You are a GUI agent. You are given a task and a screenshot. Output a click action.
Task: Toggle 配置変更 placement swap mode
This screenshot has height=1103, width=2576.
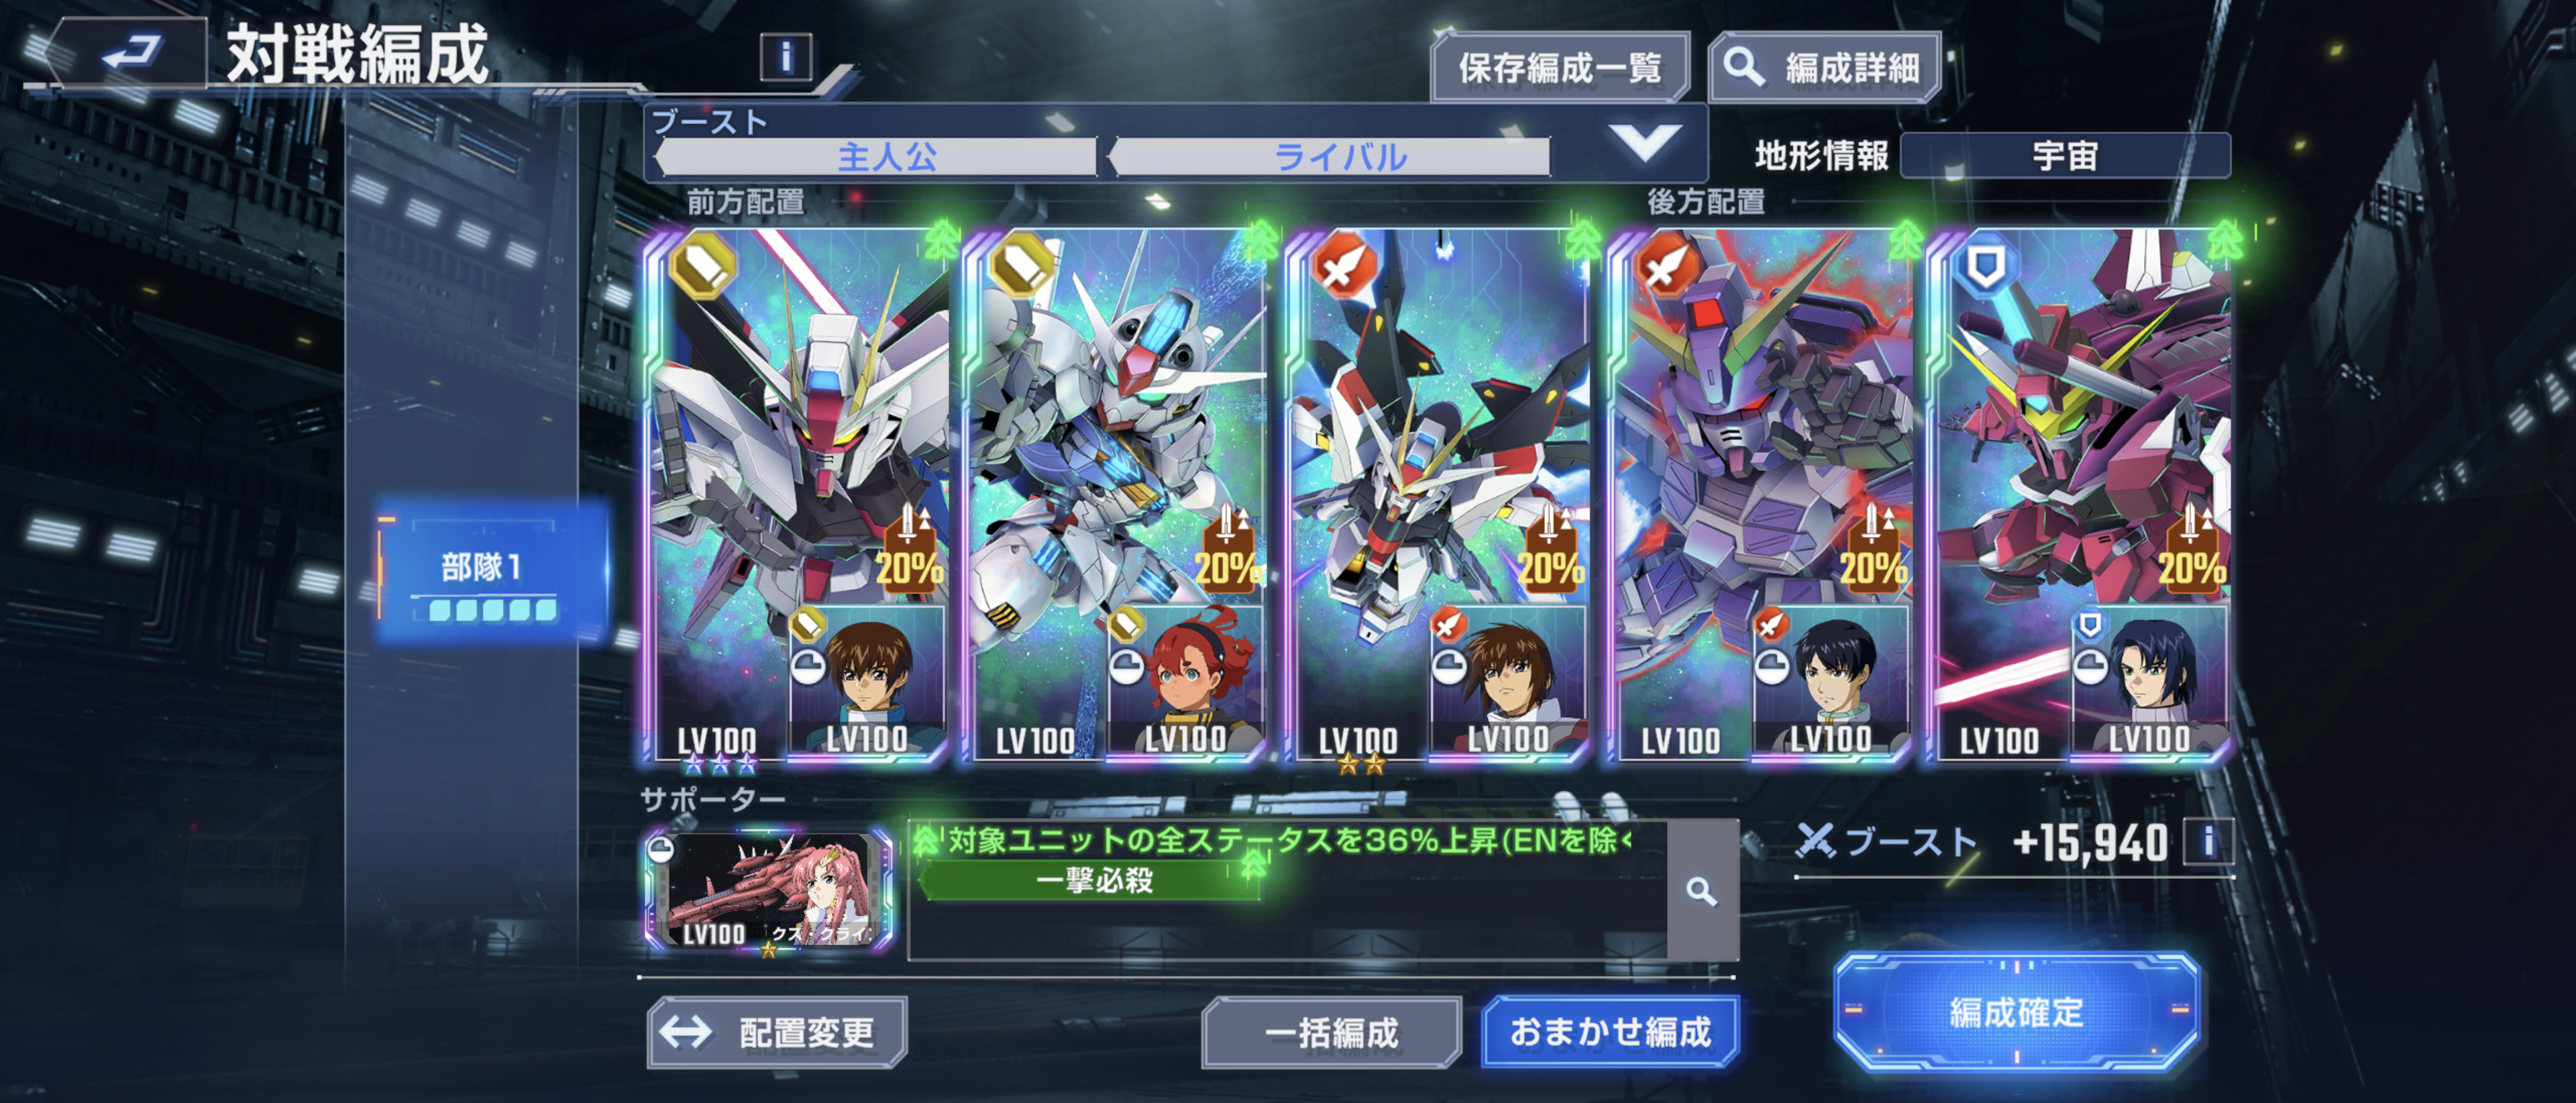(777, 1032)
